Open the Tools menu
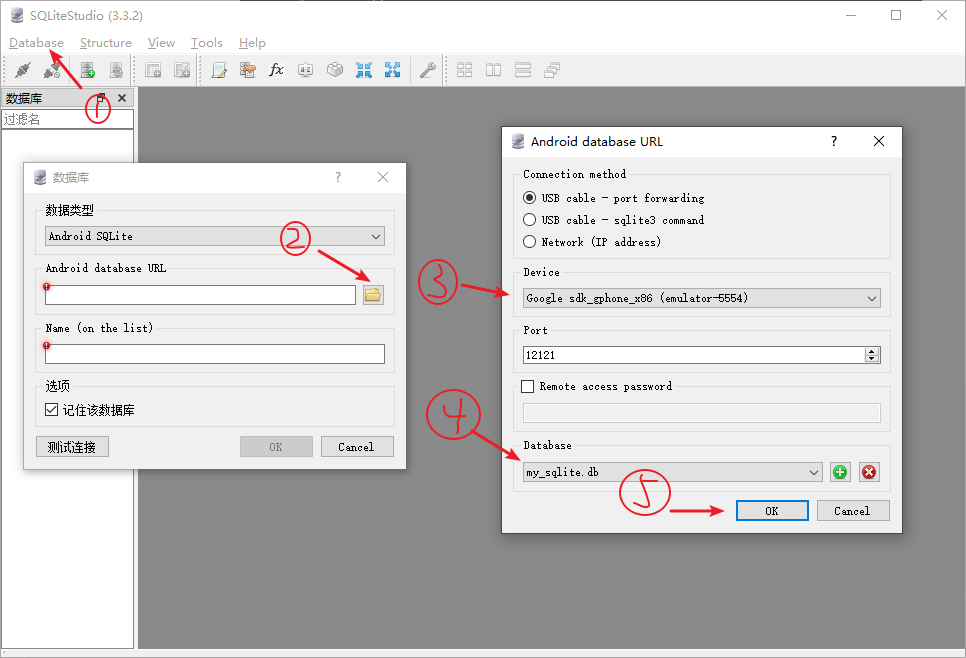The height and width of the screenshot is (658, 966). coord(206,42)
